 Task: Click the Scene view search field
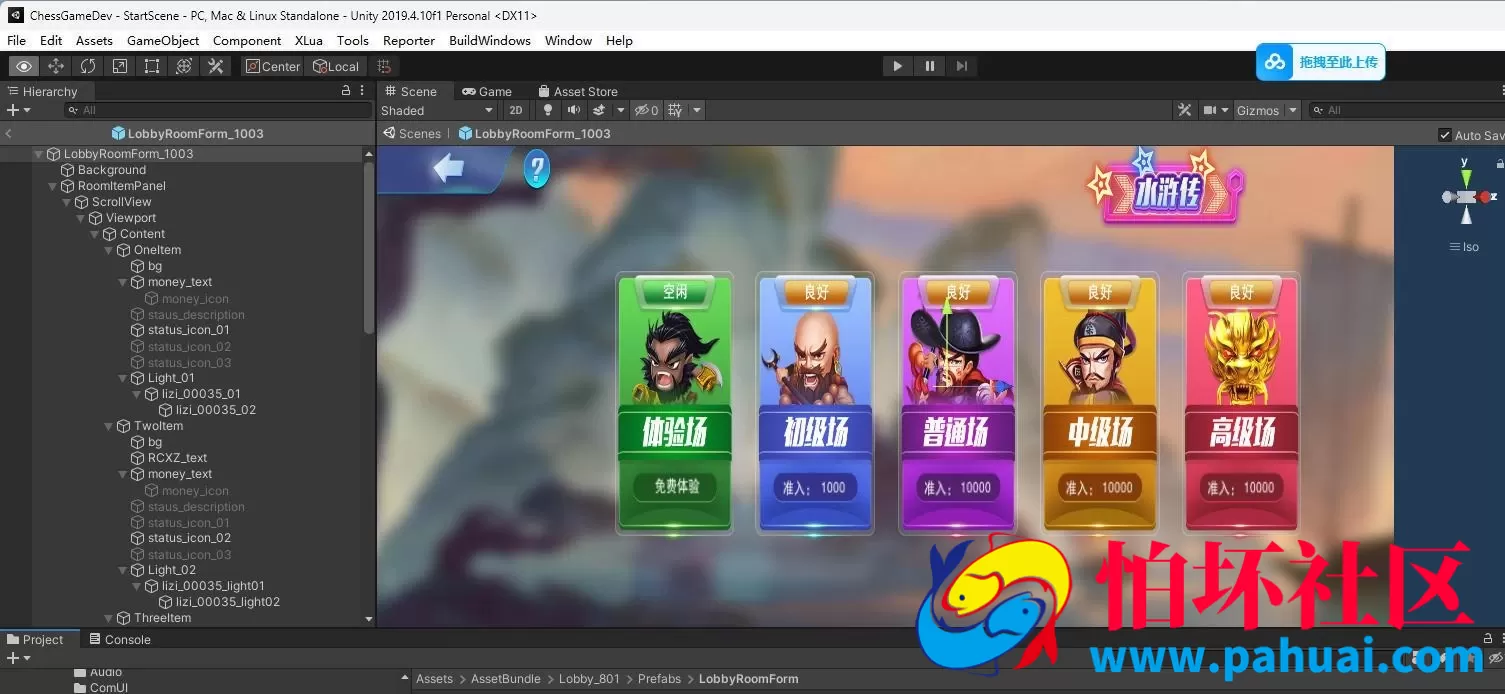coord(1407,110)
